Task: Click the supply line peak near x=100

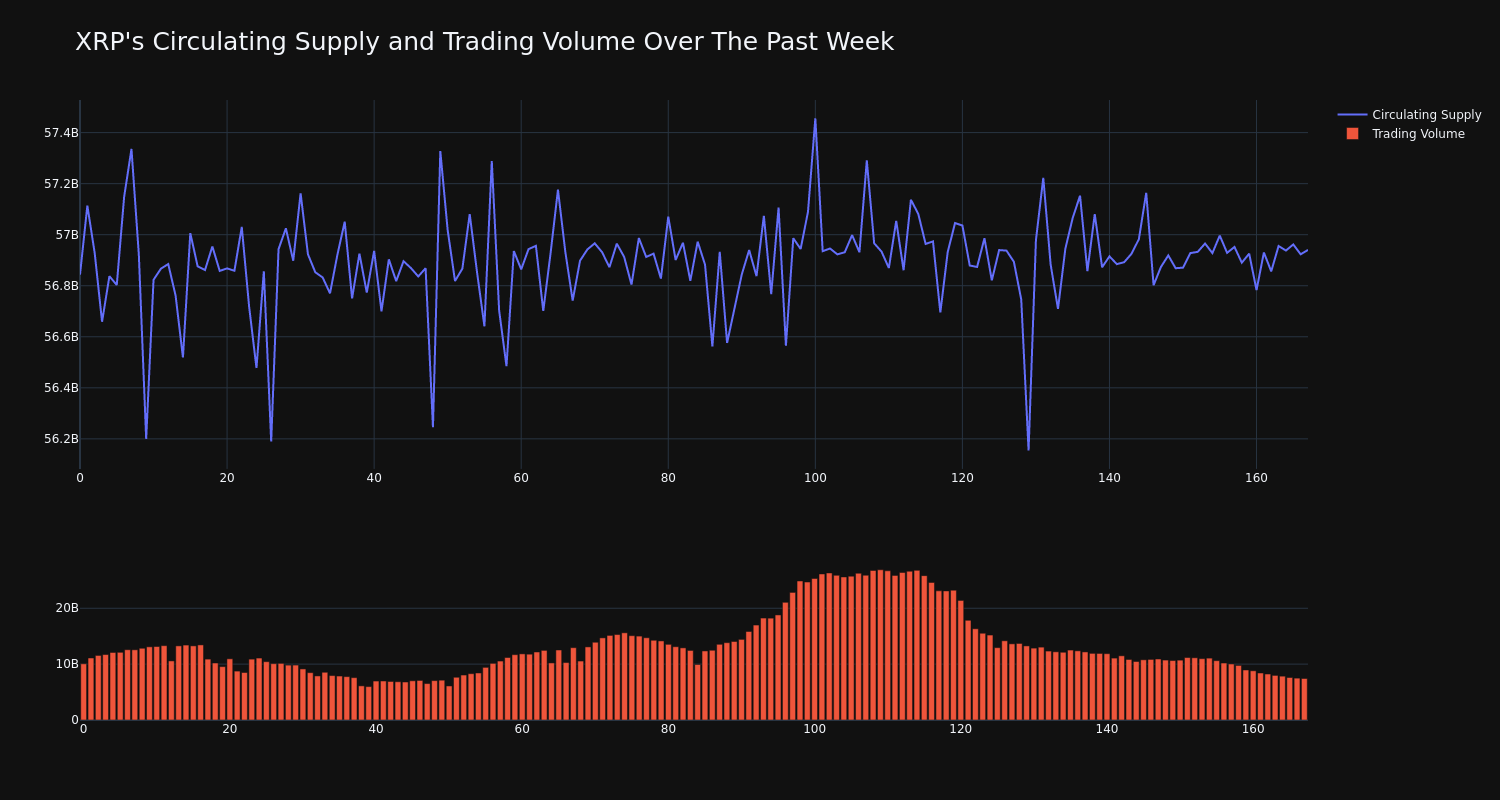Action: 815,119
